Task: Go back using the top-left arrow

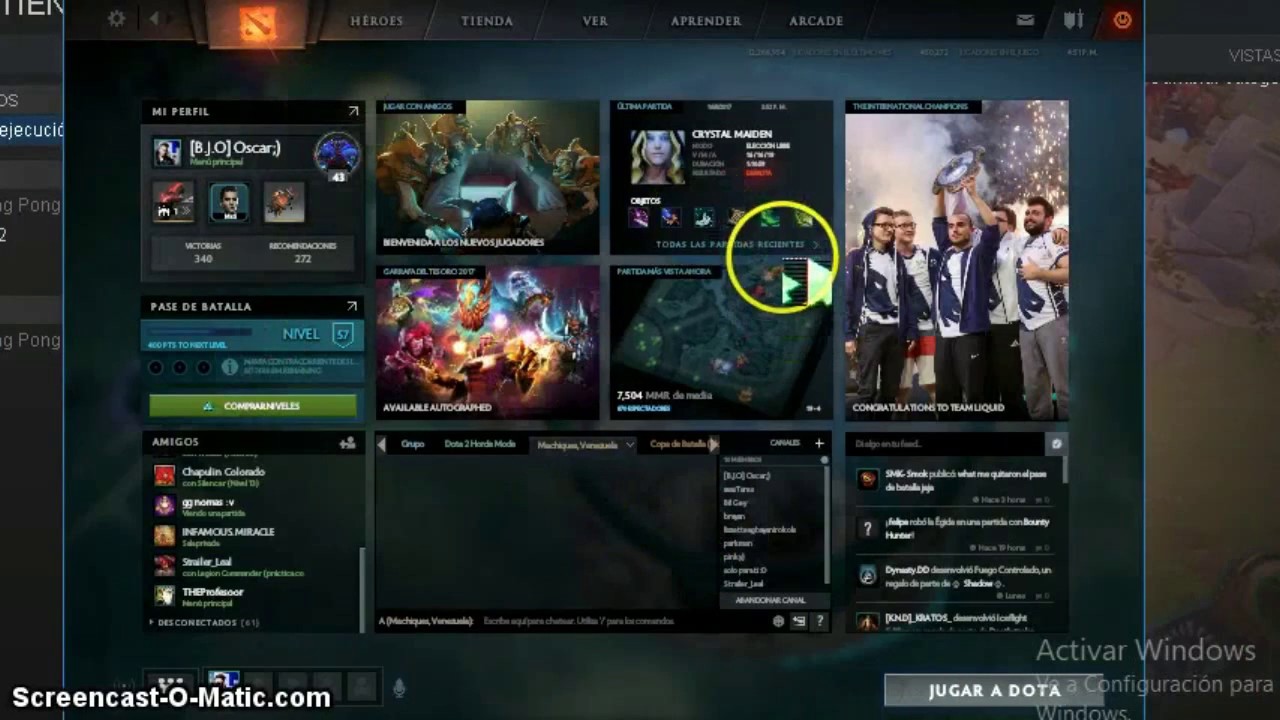Action: point(154,19)
